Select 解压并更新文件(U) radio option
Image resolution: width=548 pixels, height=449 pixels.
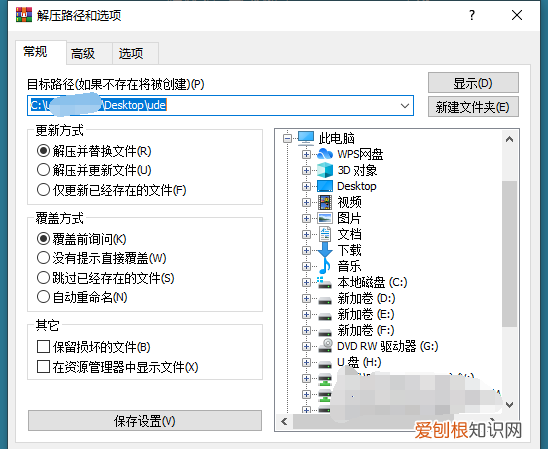point(94,171)
